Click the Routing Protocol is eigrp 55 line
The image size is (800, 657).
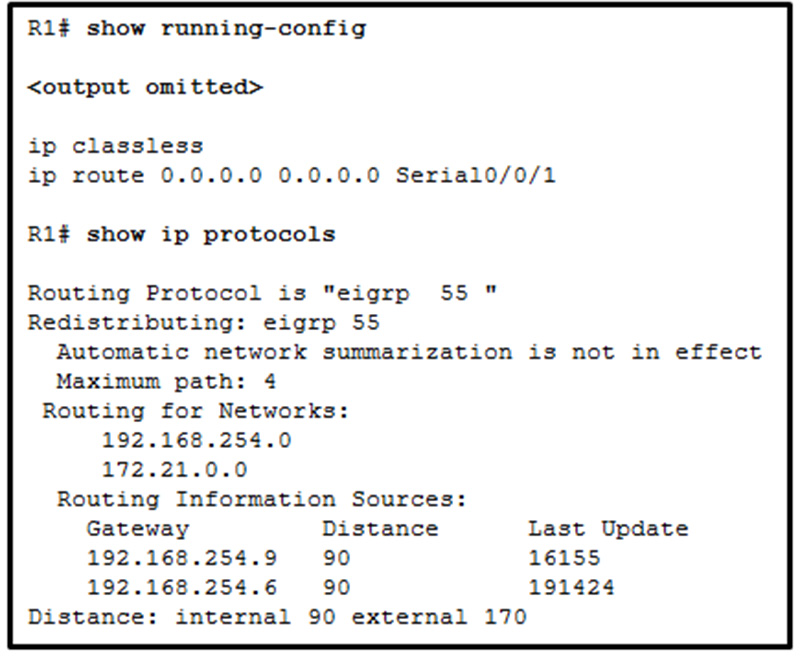(262, 293)
